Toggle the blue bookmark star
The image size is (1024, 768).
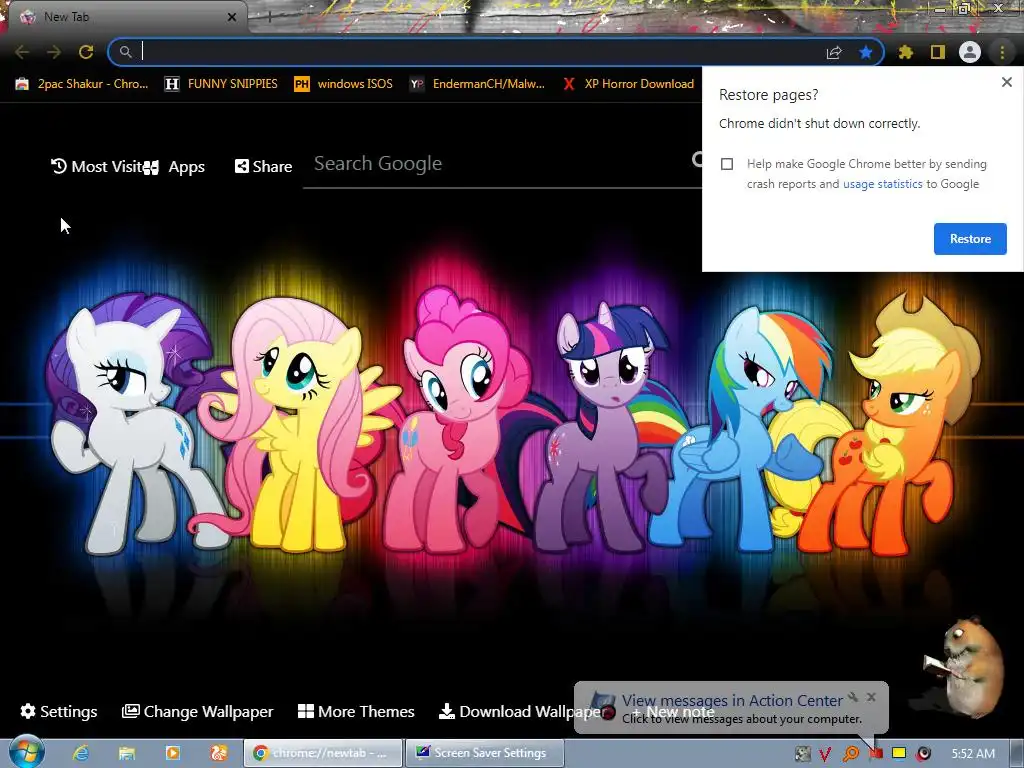(866, 52)
